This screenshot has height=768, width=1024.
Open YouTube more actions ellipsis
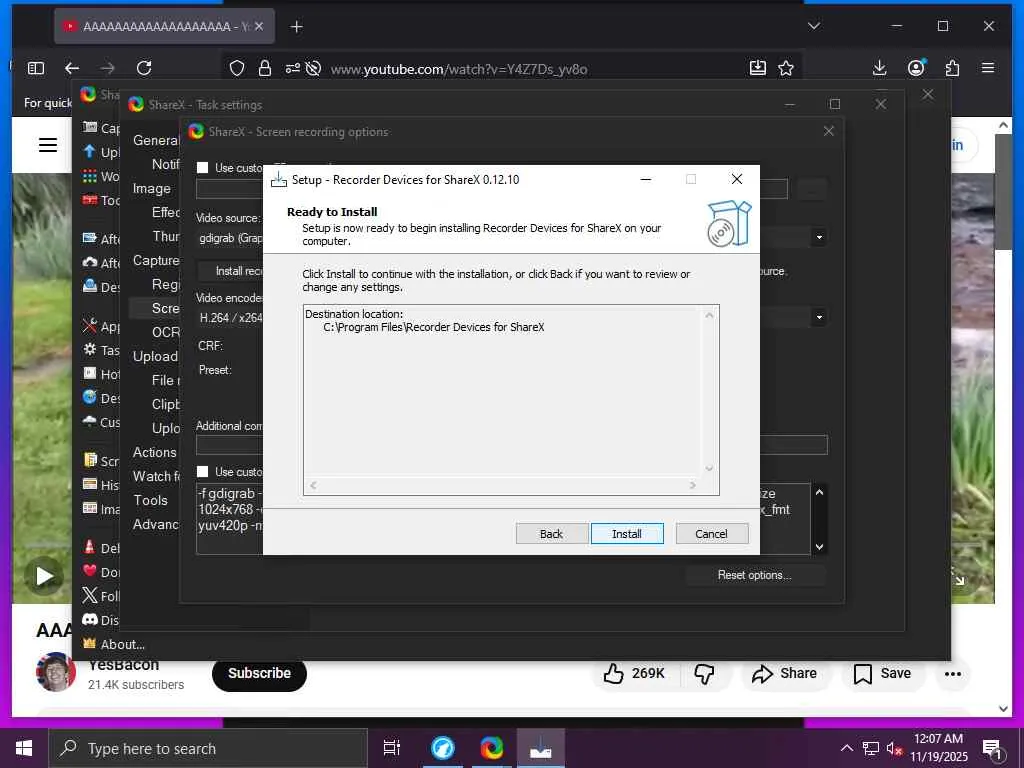[x=953, y=673]
